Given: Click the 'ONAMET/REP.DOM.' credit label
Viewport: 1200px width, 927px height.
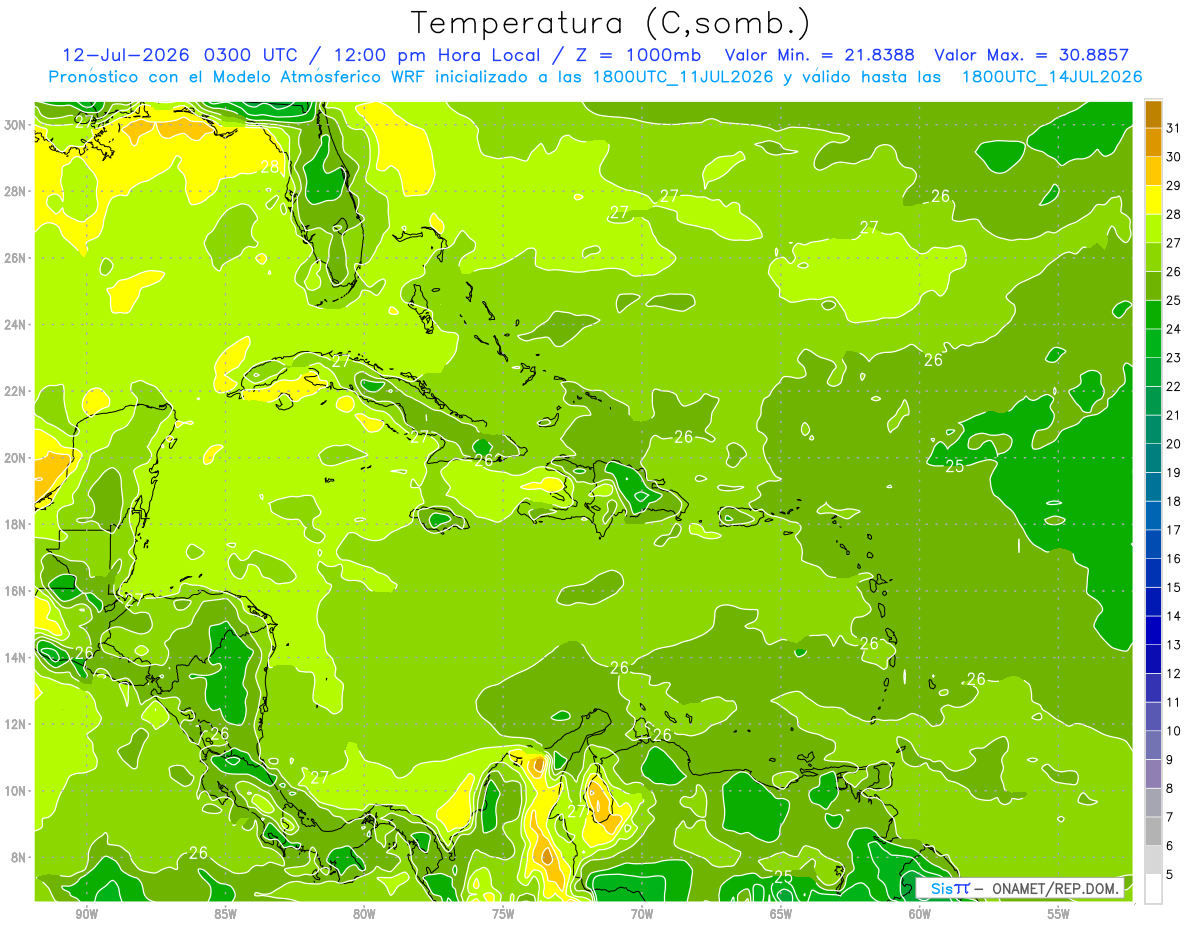Looking at the screenshot, I should [1057, 888].
